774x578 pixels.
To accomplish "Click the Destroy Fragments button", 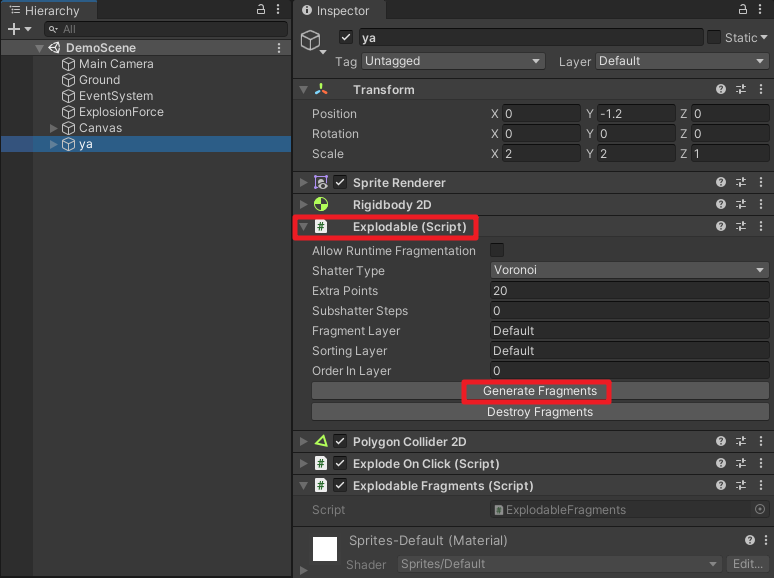I will point(539,412).
